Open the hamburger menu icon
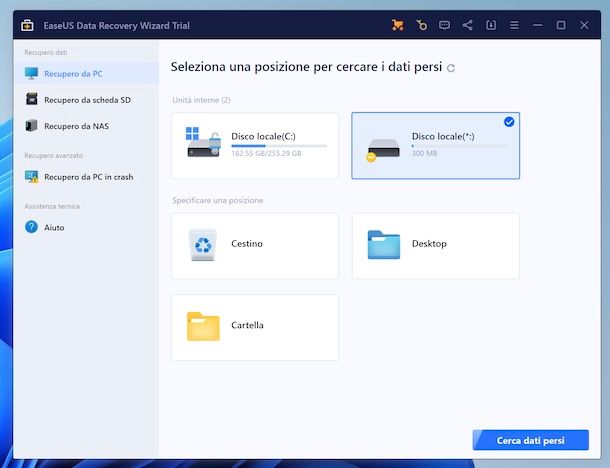This screenshot has width=610, height=468. pyautogui.click(x=514, y=25)
